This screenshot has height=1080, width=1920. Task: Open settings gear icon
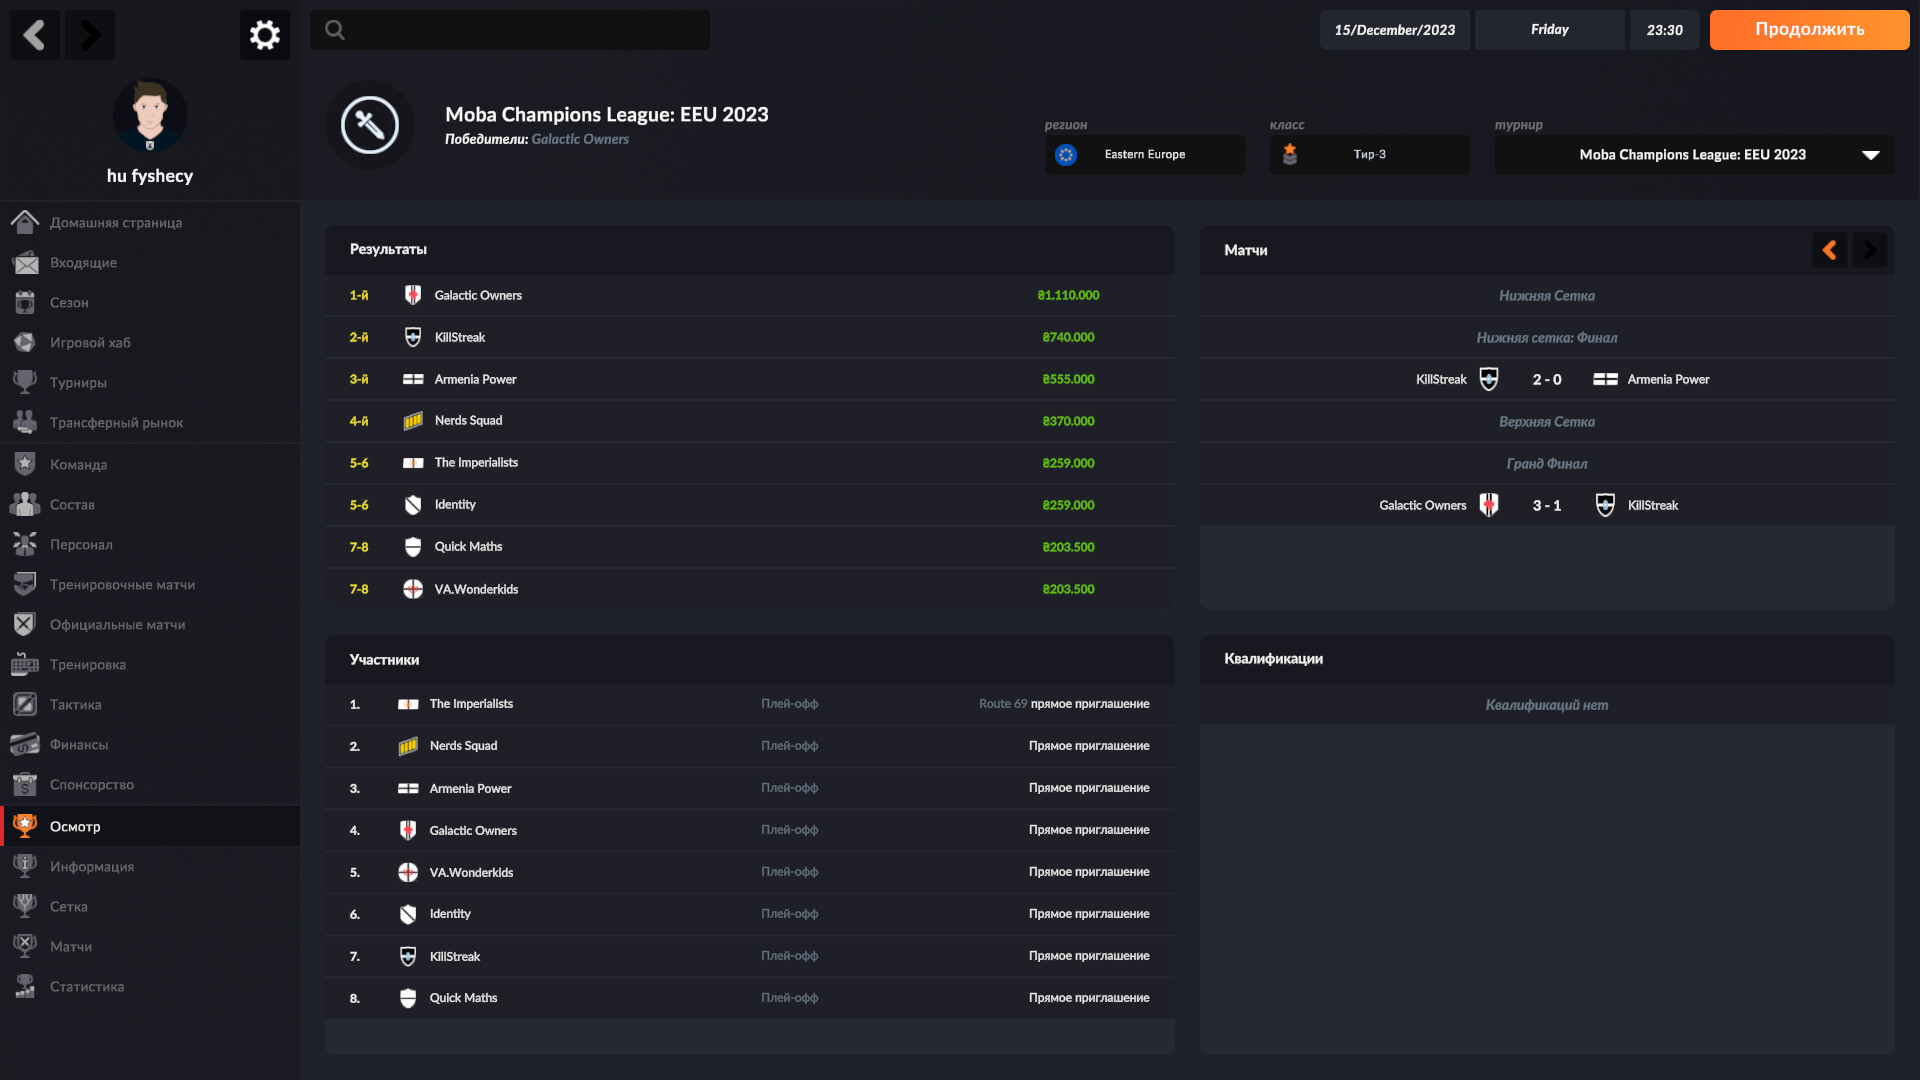[x=264, y=35]
